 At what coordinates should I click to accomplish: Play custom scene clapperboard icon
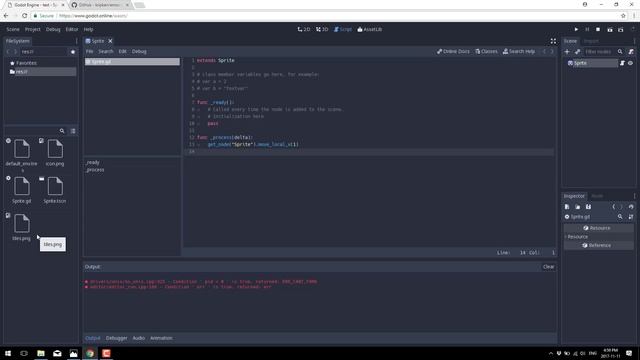click(620, 29)
